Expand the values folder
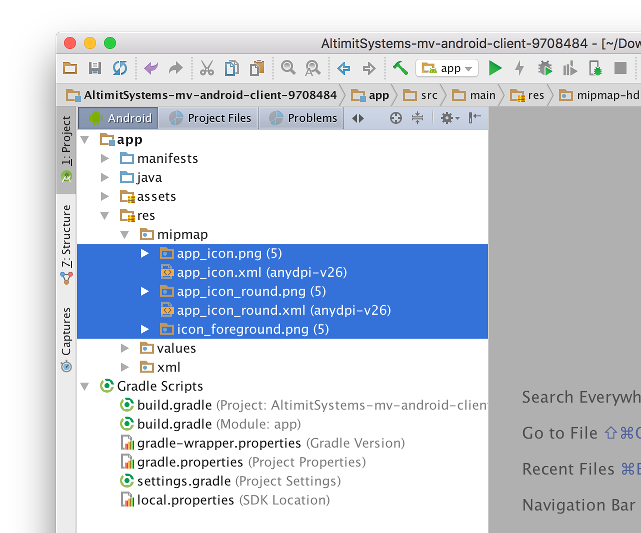 125,348
